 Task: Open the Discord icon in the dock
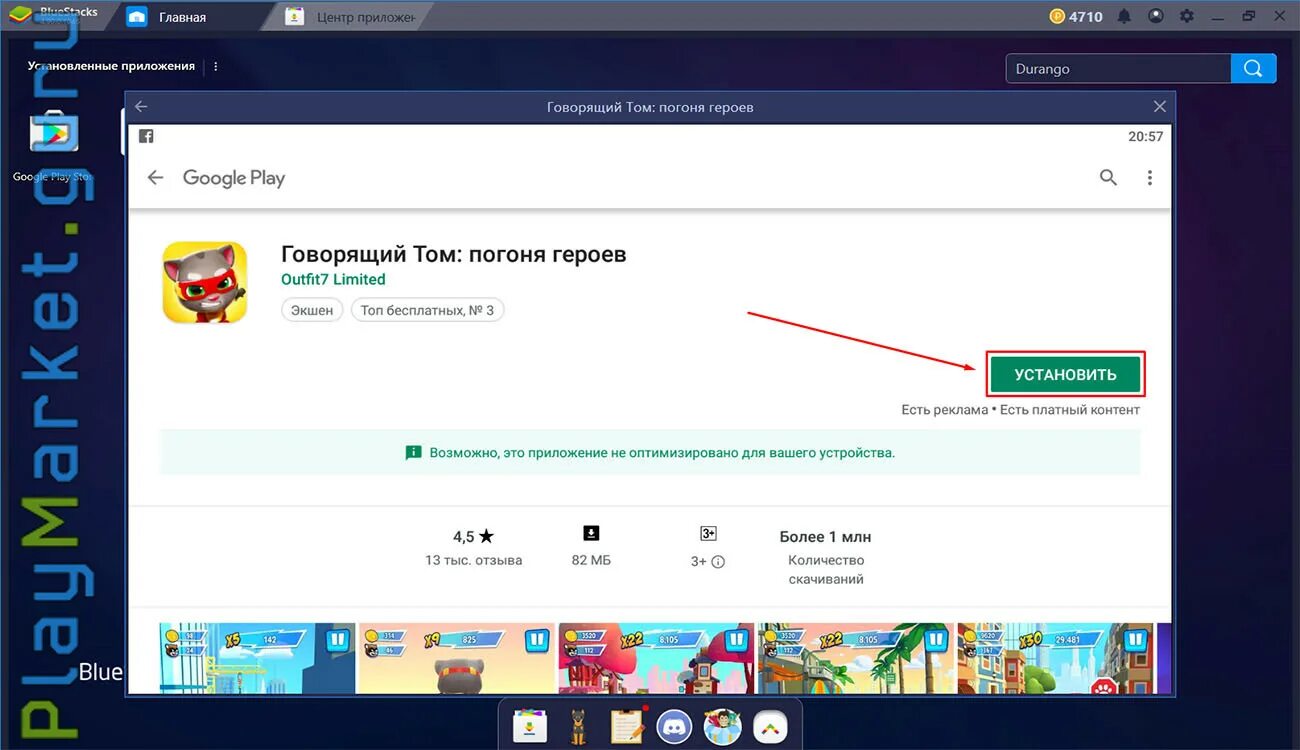pyautogui.click(x=674, y=727)
